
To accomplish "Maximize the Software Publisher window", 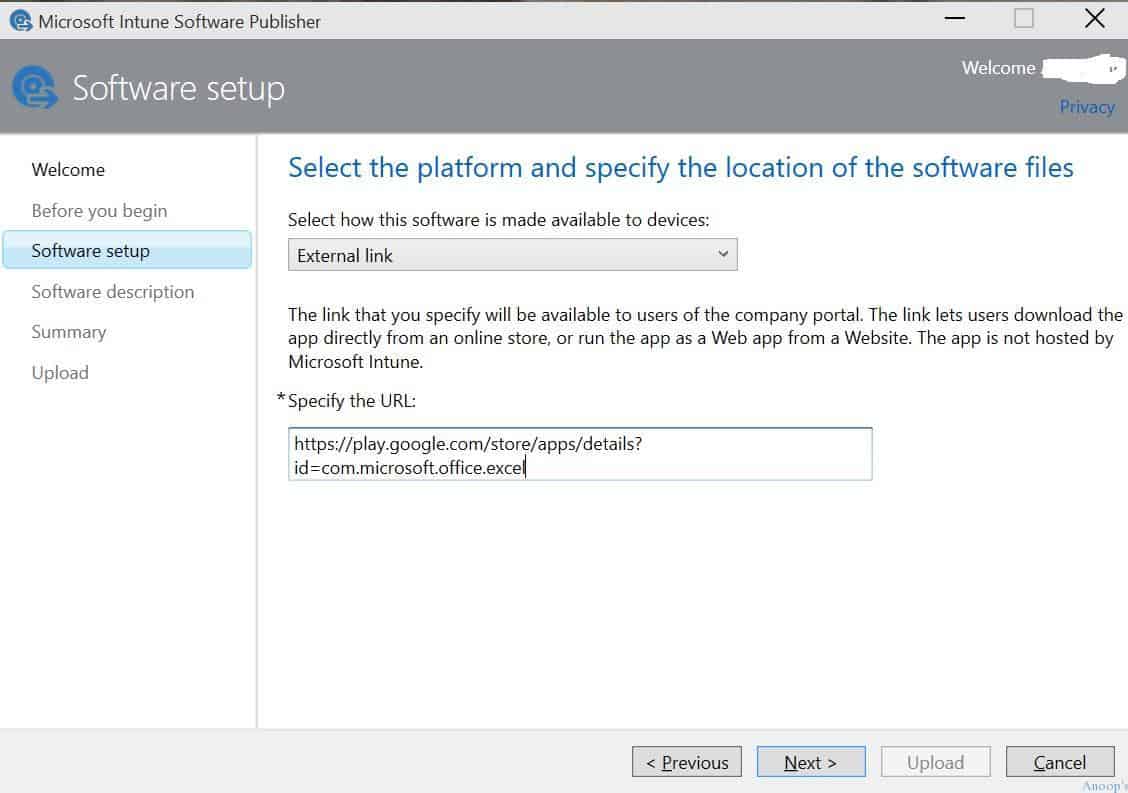I will click(1024, 19).
